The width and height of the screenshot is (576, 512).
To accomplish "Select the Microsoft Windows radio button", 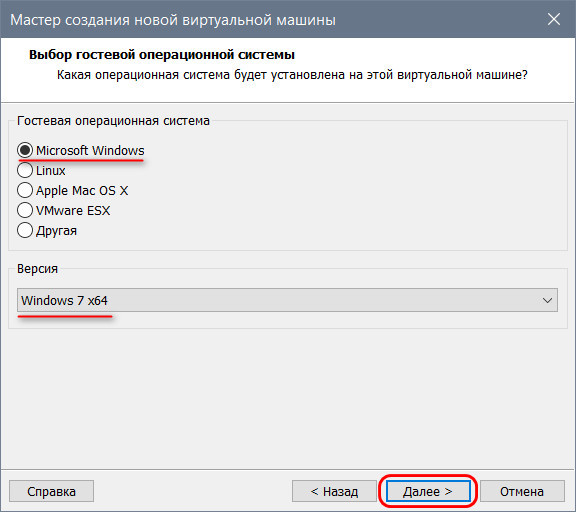I will (x=25, y=150).
